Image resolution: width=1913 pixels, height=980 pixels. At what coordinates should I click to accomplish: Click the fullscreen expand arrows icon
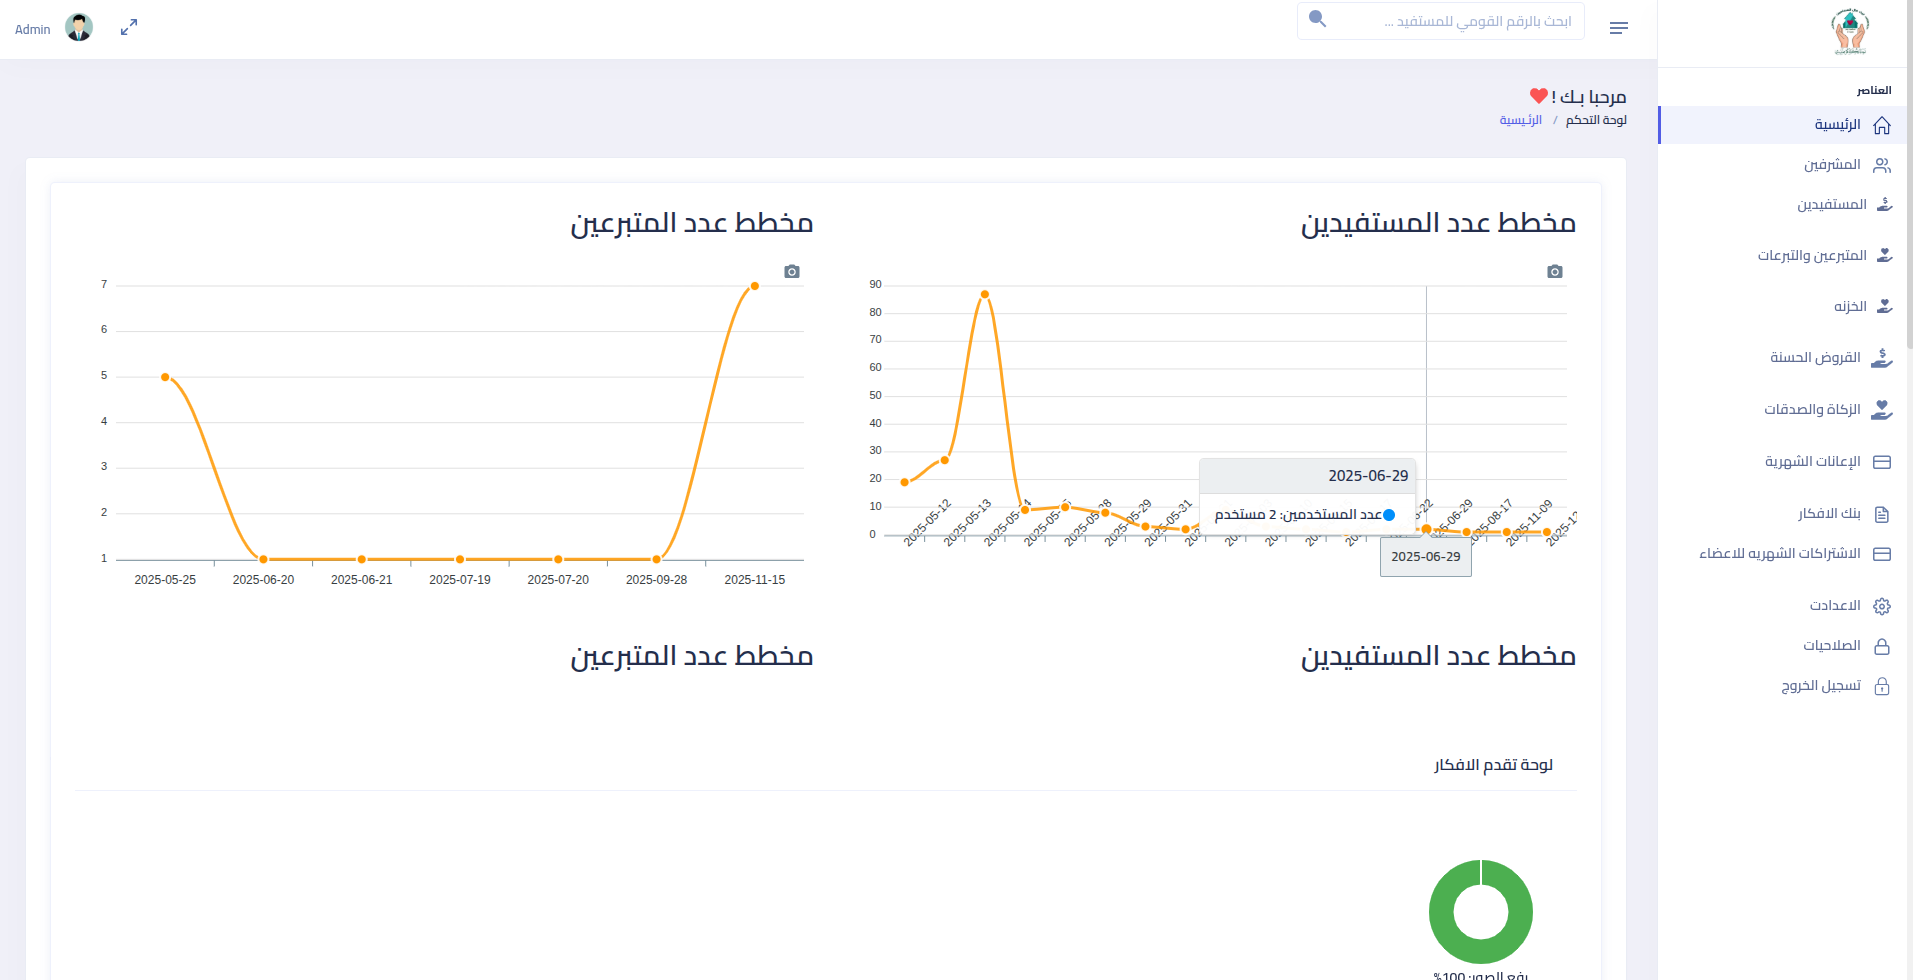click(x=129, y=28)
